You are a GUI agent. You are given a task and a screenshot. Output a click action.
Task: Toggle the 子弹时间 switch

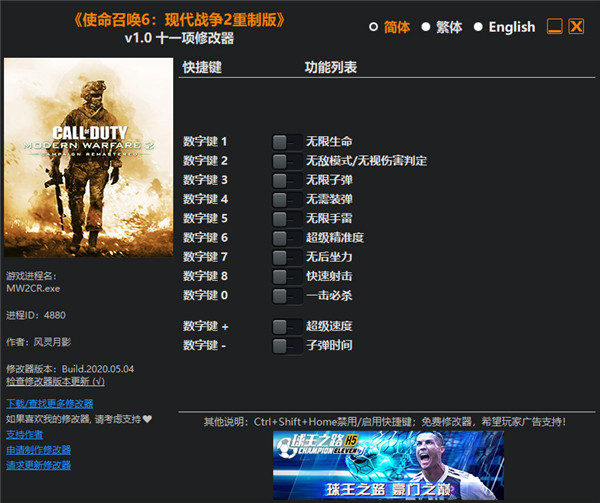coord(286,345)
